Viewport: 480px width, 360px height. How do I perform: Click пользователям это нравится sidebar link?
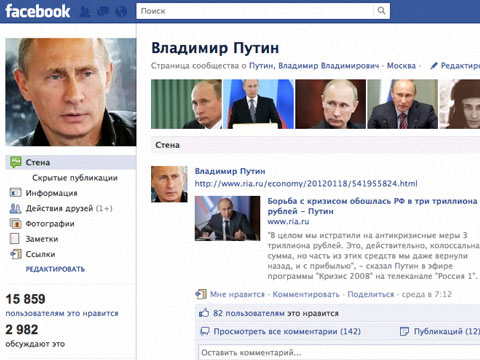point(62,313)
